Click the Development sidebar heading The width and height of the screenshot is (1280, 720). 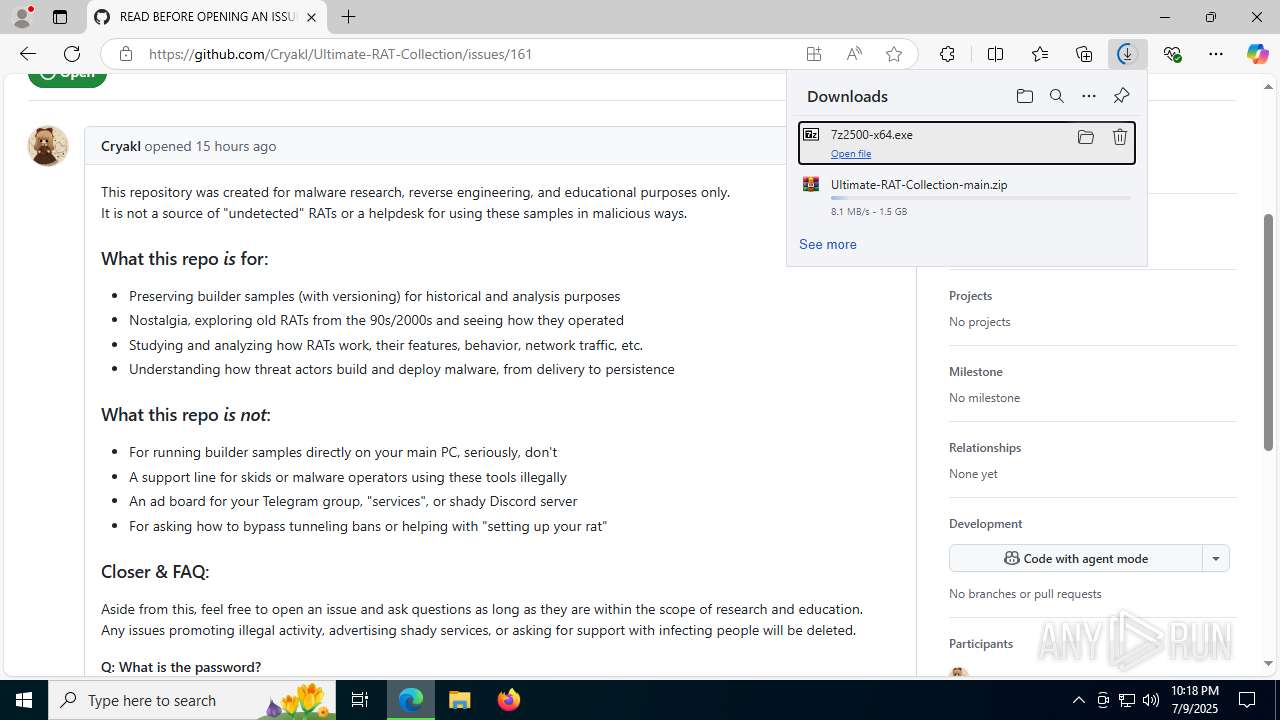pyautogui.click(x=986, y=524)
